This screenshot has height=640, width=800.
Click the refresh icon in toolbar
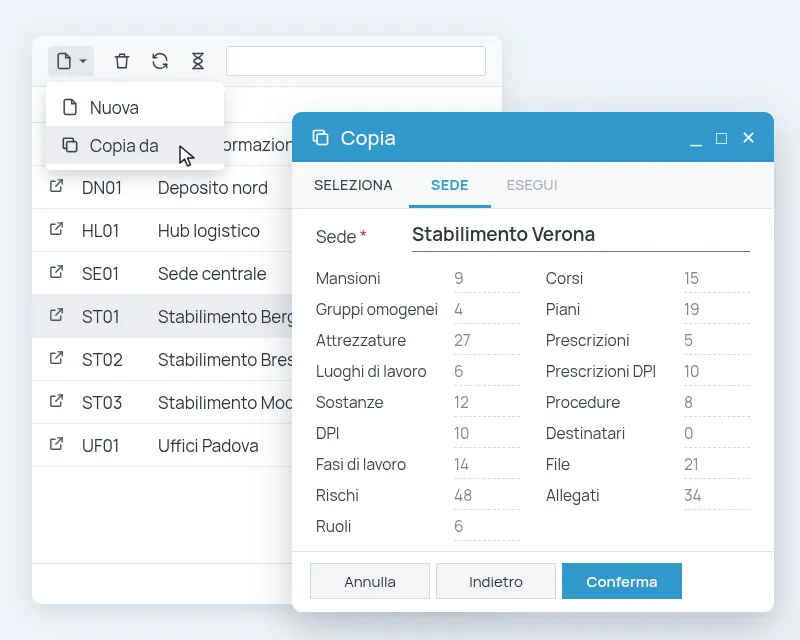[x=160, y=61]
